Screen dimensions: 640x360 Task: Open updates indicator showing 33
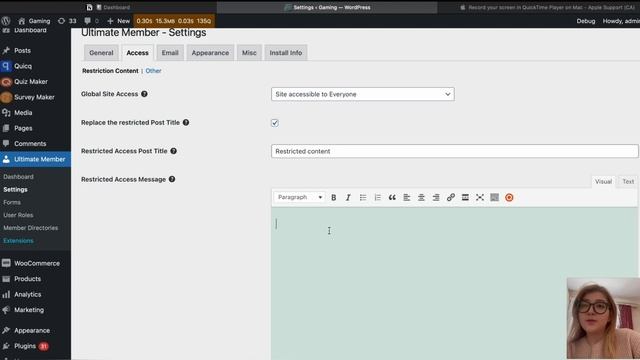(67, 21)
